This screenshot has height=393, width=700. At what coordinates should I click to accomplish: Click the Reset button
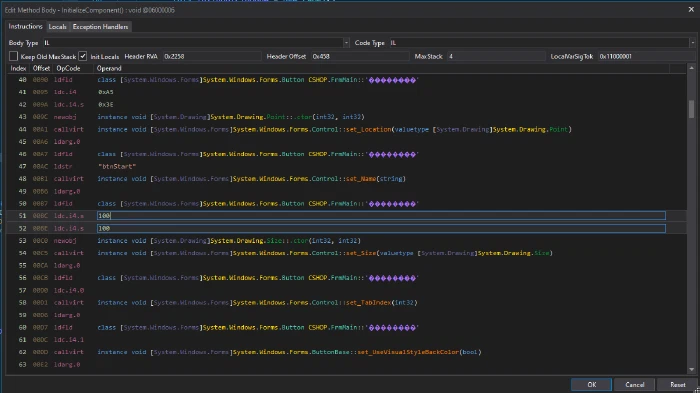[677, 385]
